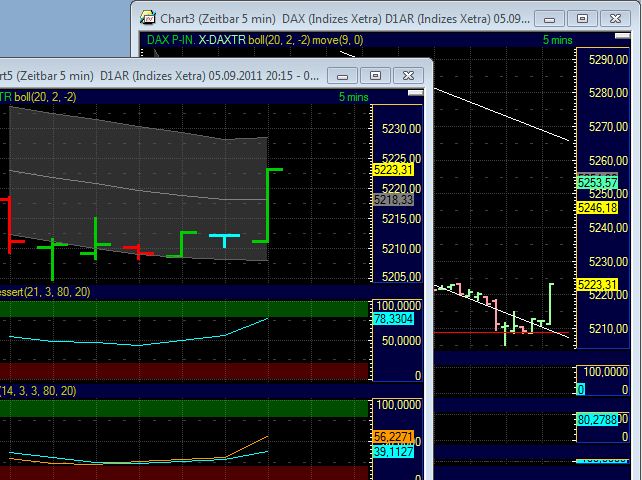Click the tall green last bar in Chart5
The image size is (642, 480).
coord(268,205)
